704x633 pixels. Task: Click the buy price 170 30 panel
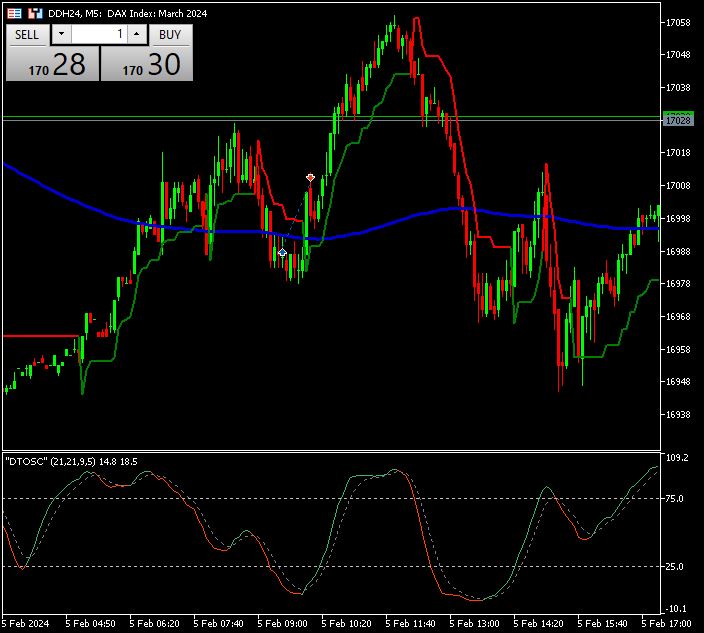tap(147, 64)
